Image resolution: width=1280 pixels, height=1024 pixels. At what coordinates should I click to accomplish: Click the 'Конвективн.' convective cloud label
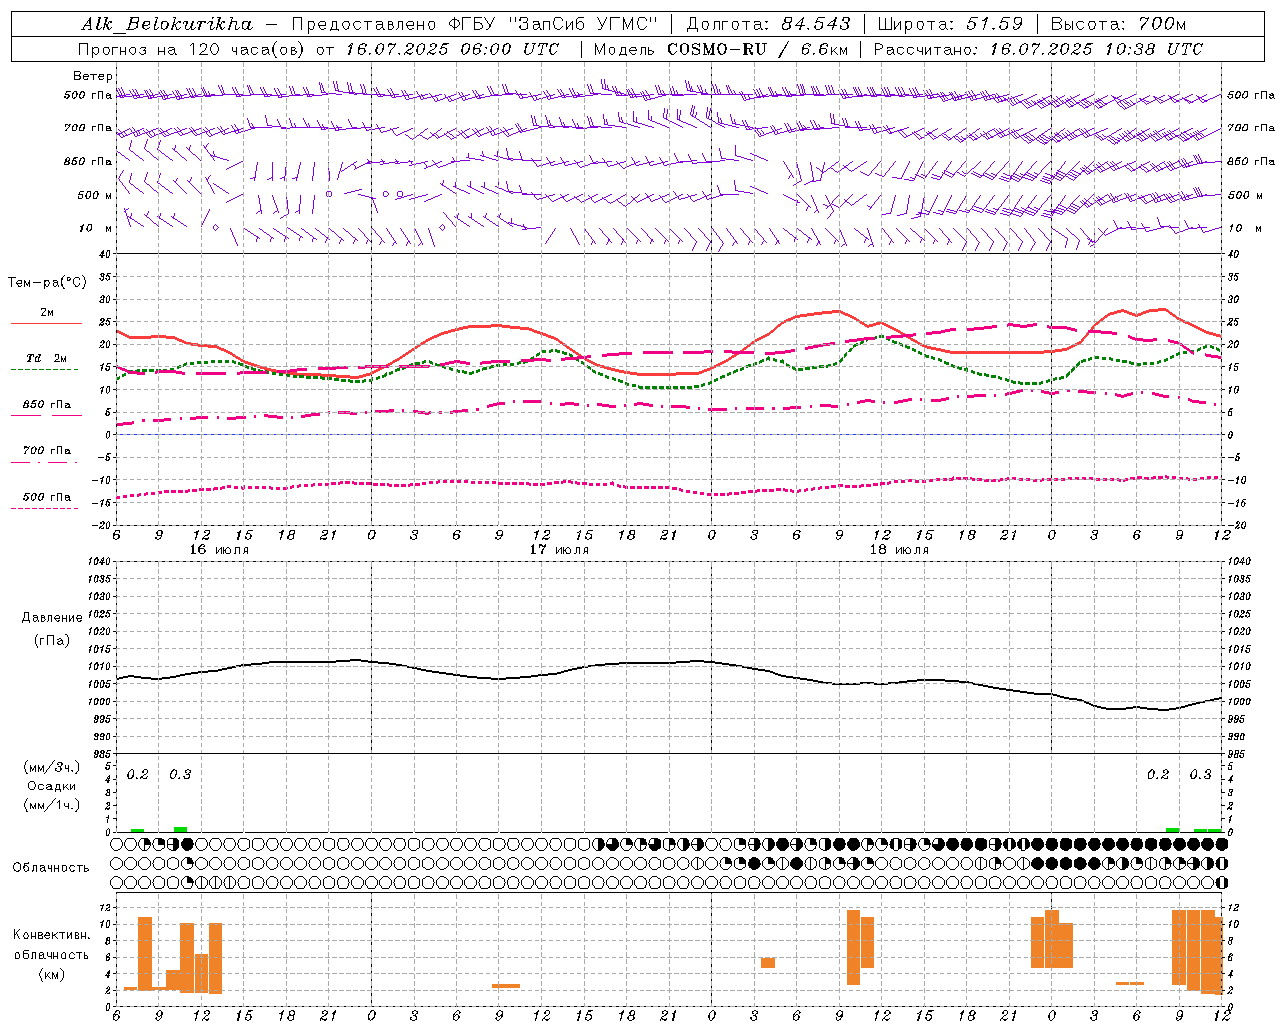click(x=52, y=934)
